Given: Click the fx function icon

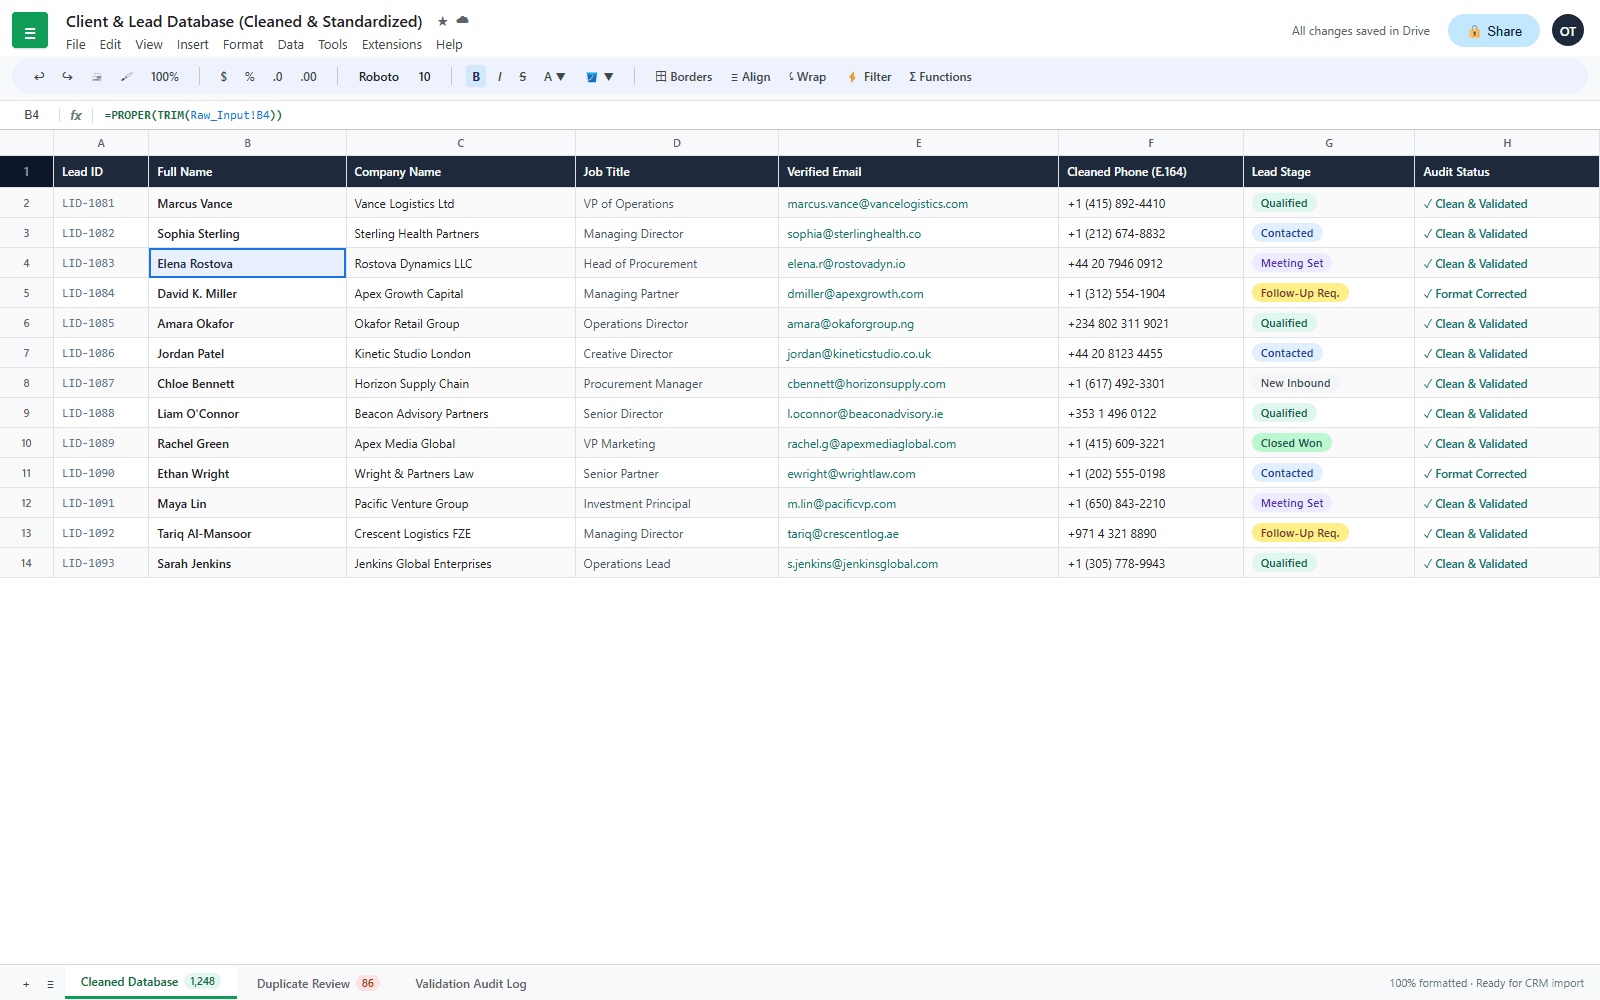Looking at the screenshot, I should coord(76,115).
